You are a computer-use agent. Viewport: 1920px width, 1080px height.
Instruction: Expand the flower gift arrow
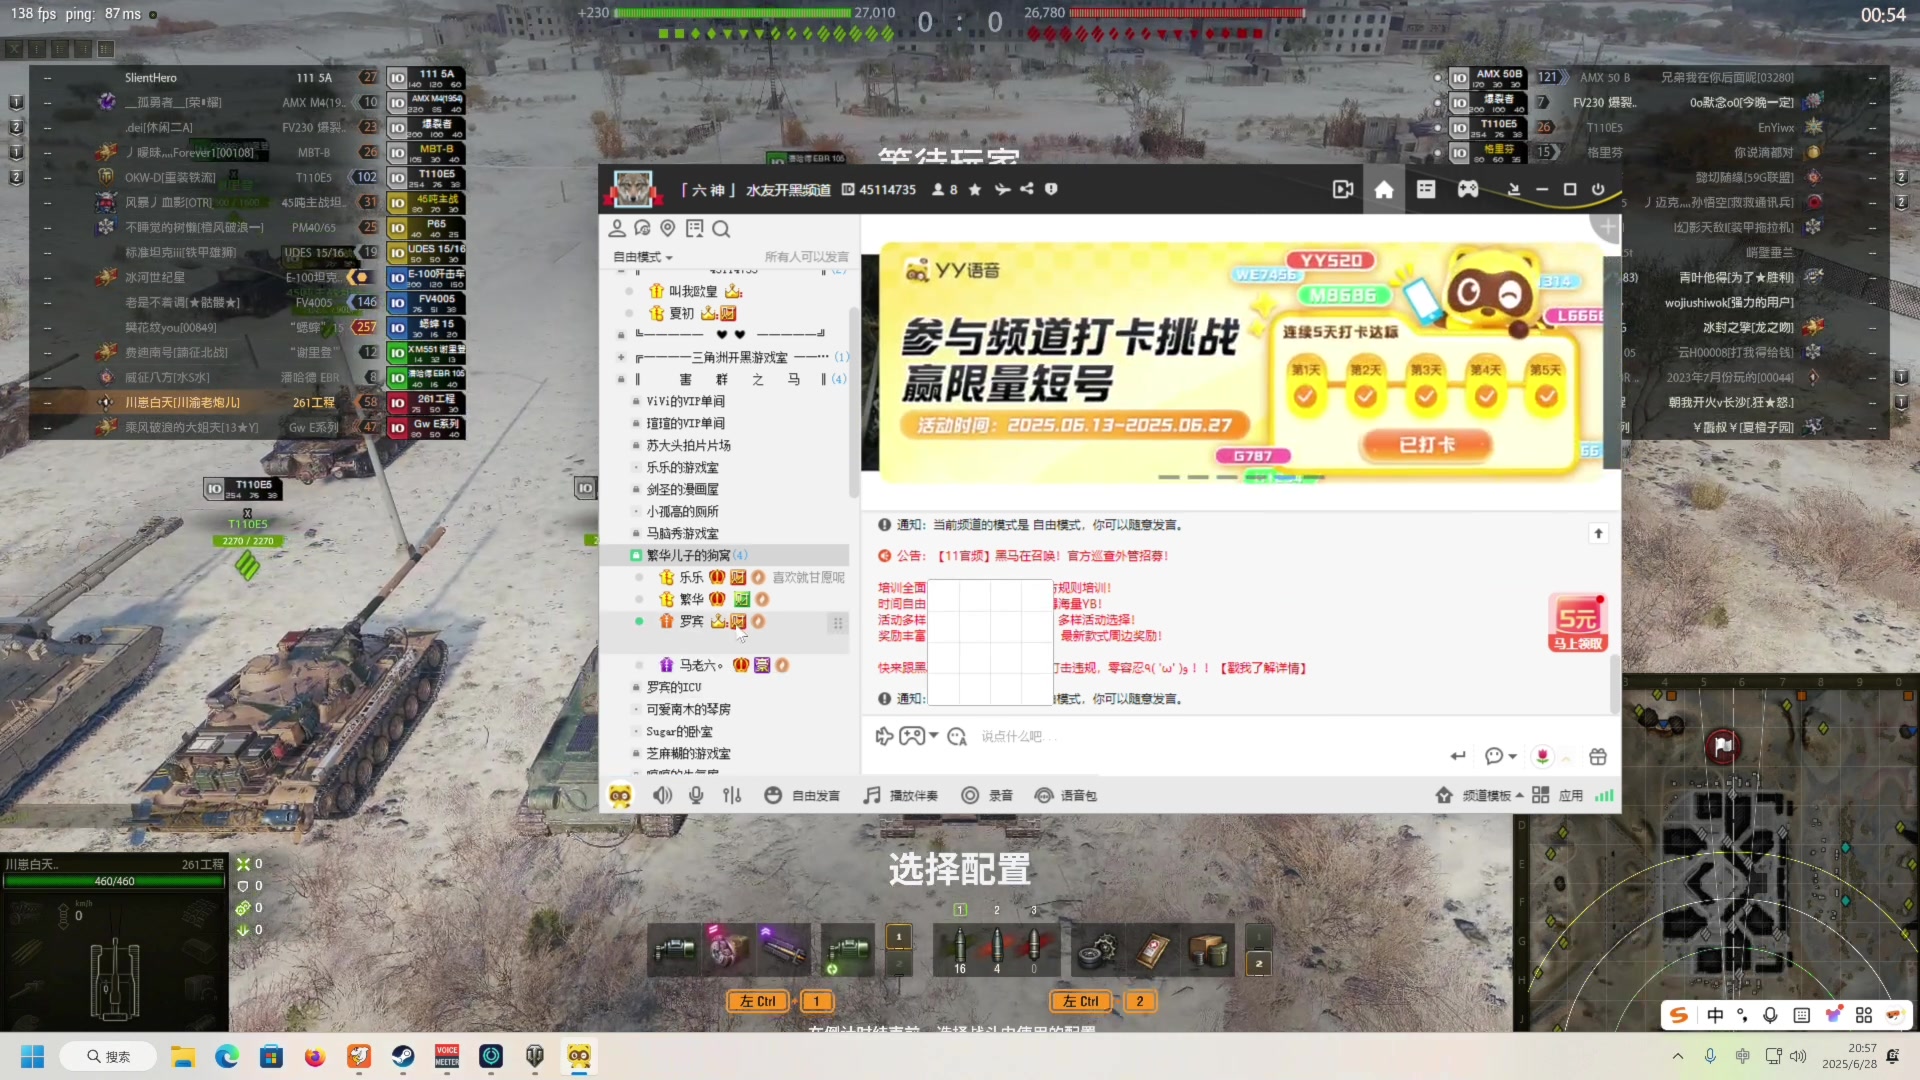tap(1566, 758)
